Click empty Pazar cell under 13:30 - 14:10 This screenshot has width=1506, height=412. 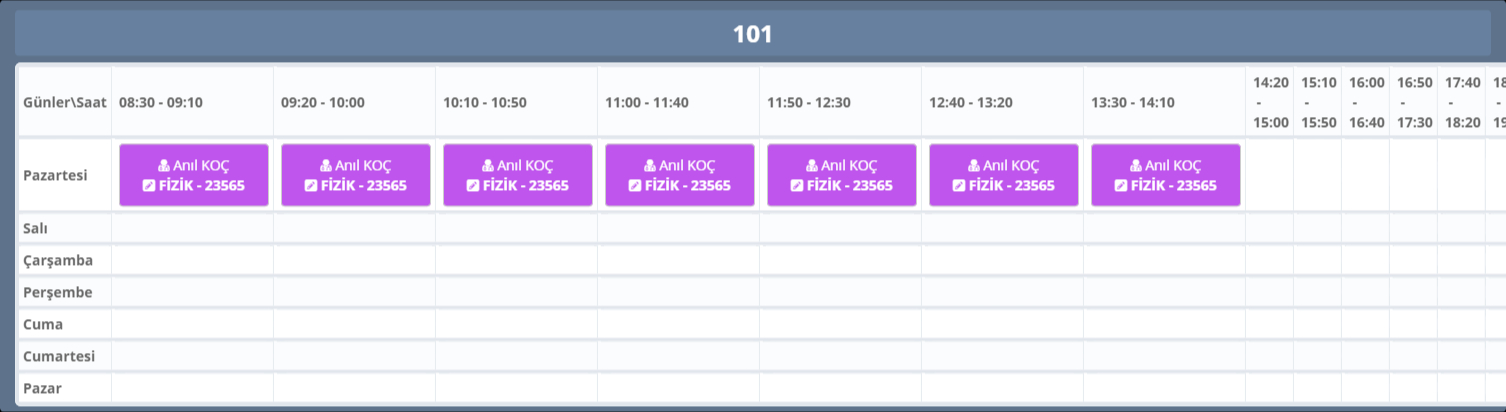point(1164,388)
